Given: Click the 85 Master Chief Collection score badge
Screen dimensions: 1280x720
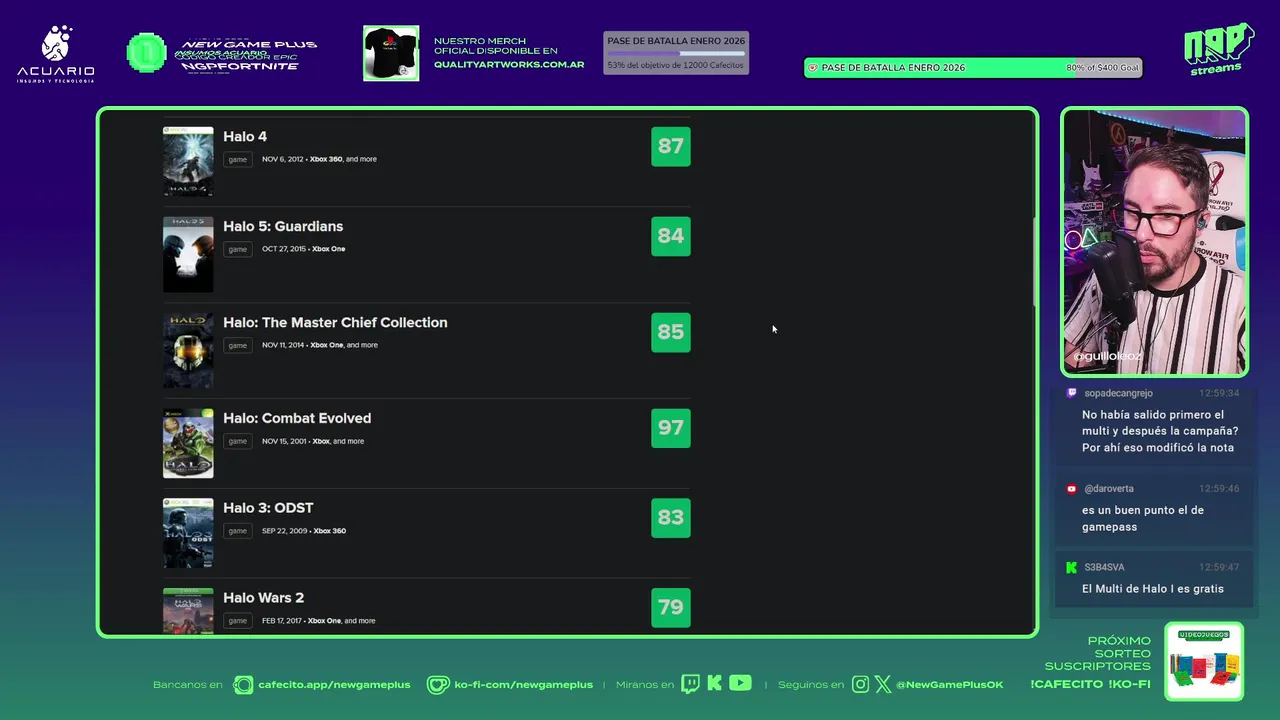Looking at the screenshot, I should point(671,332).
